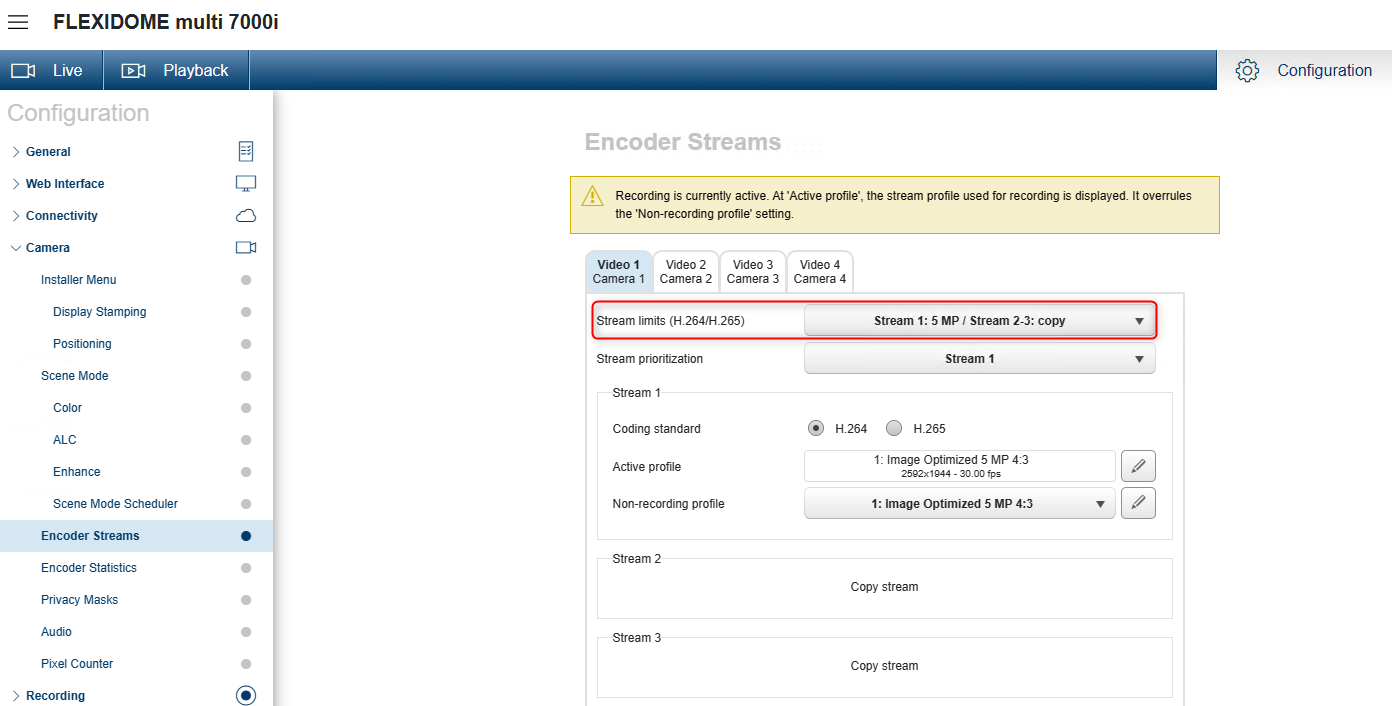1393x706 pixels.
Task: Open the hamburger menu icon
Action: pyautogui.click(x=18, y=22)
